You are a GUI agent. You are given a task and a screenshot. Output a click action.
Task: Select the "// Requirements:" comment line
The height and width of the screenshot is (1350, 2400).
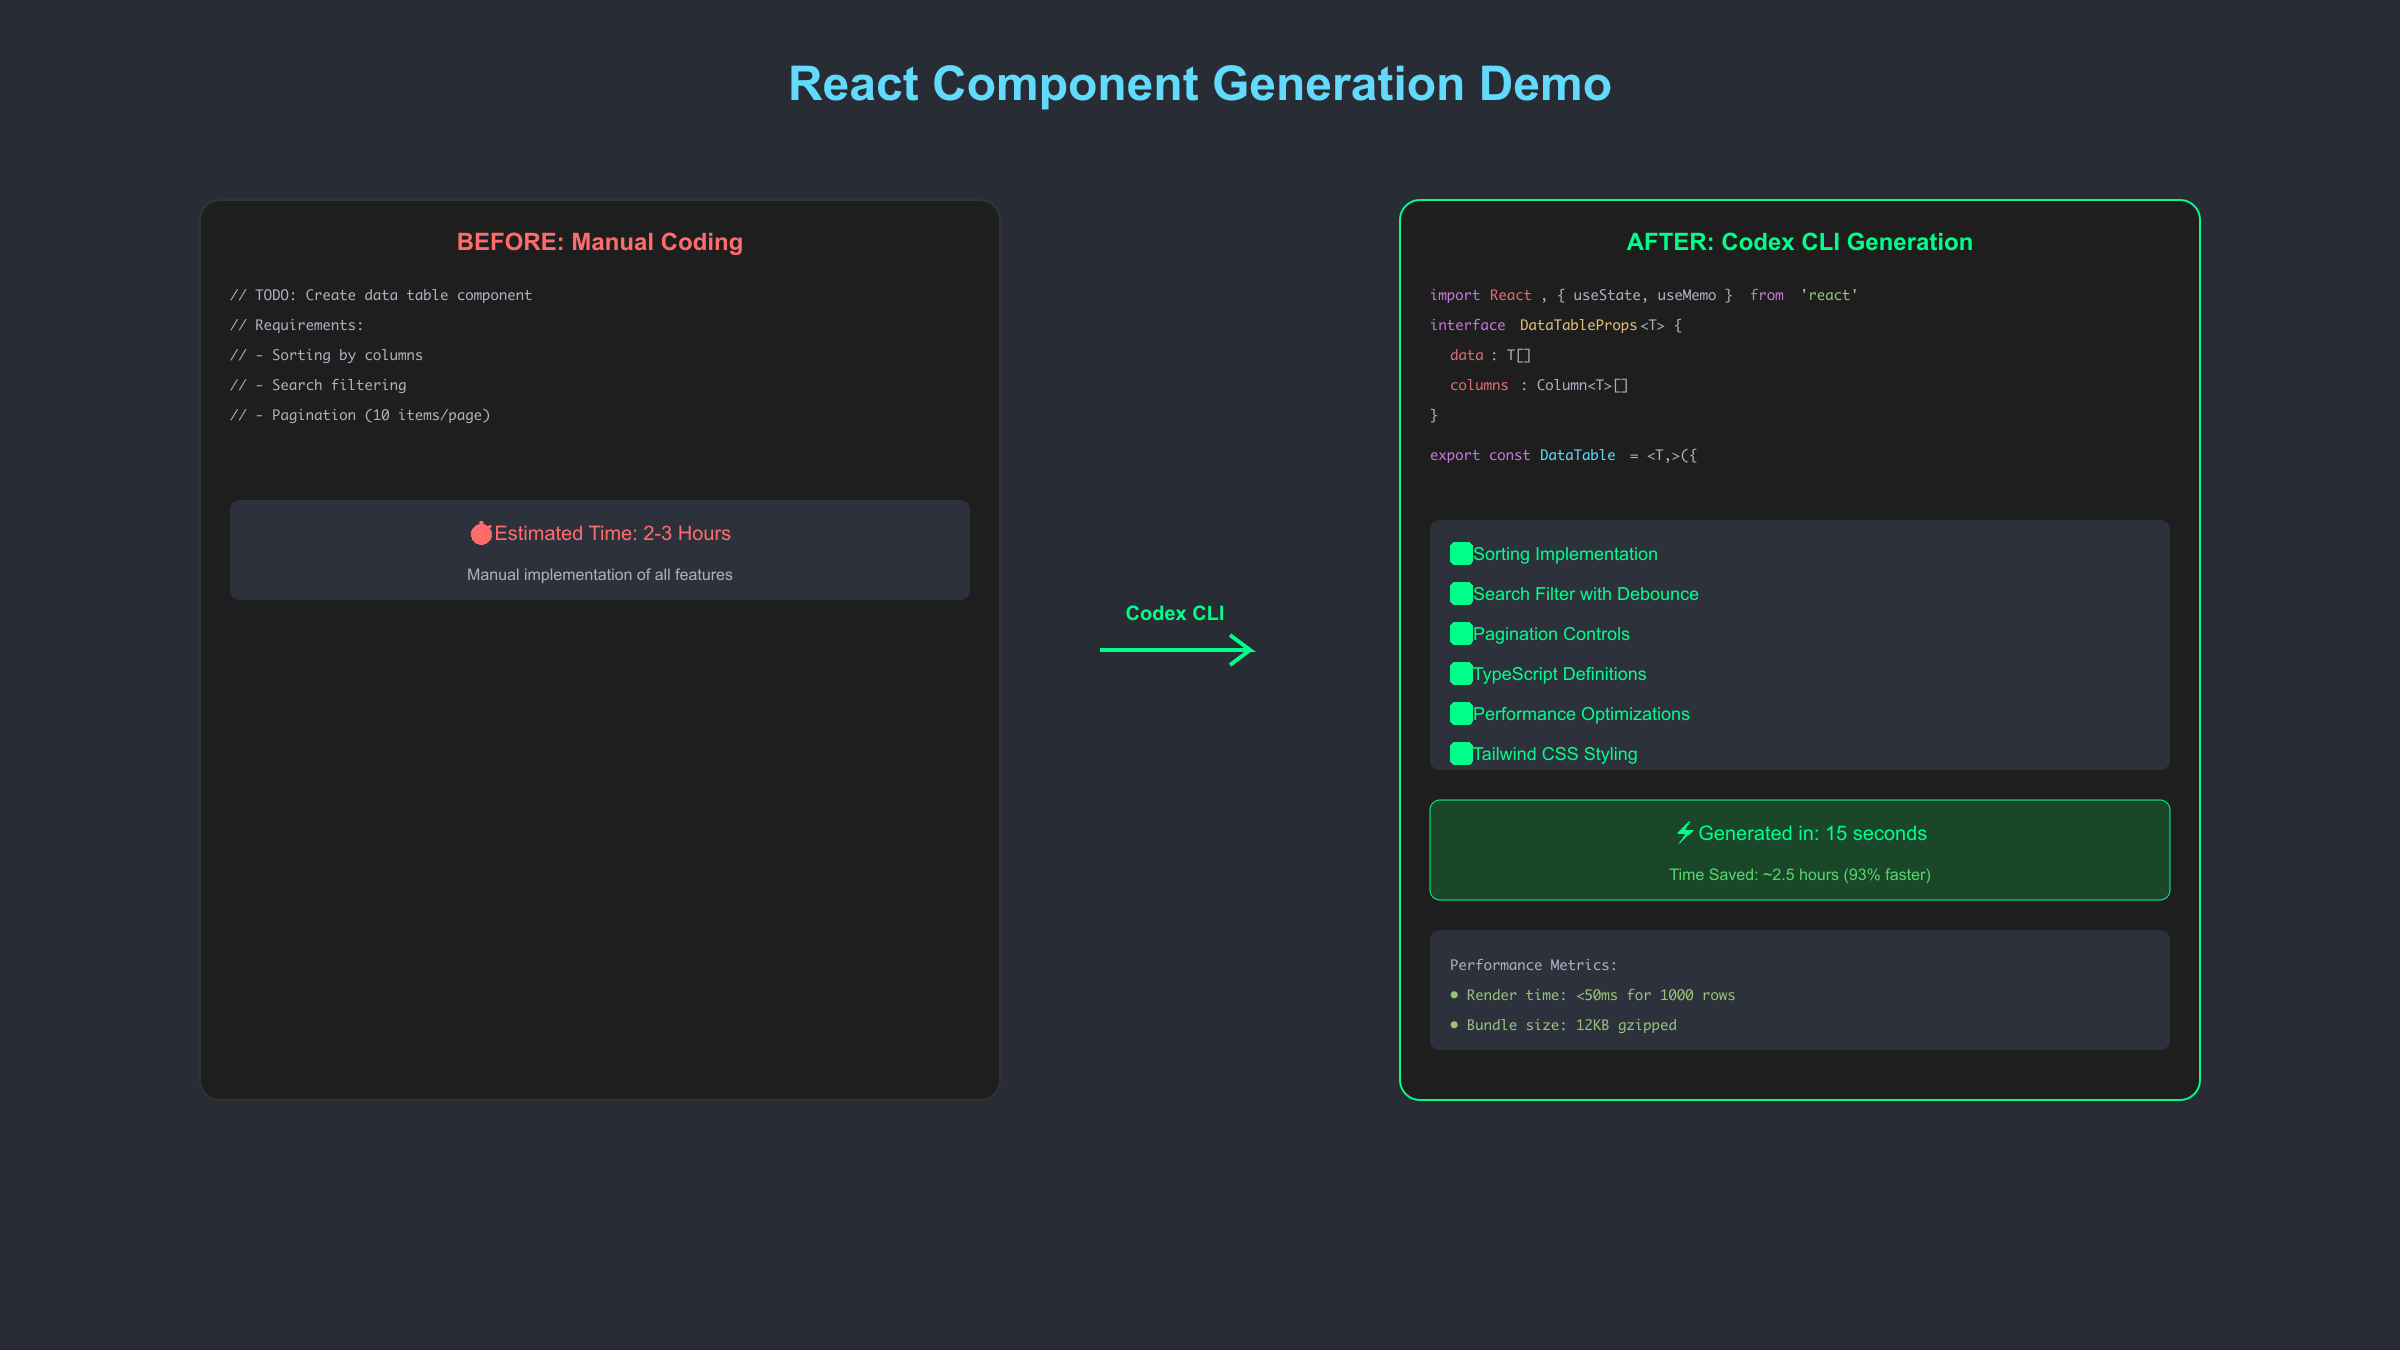297,325
